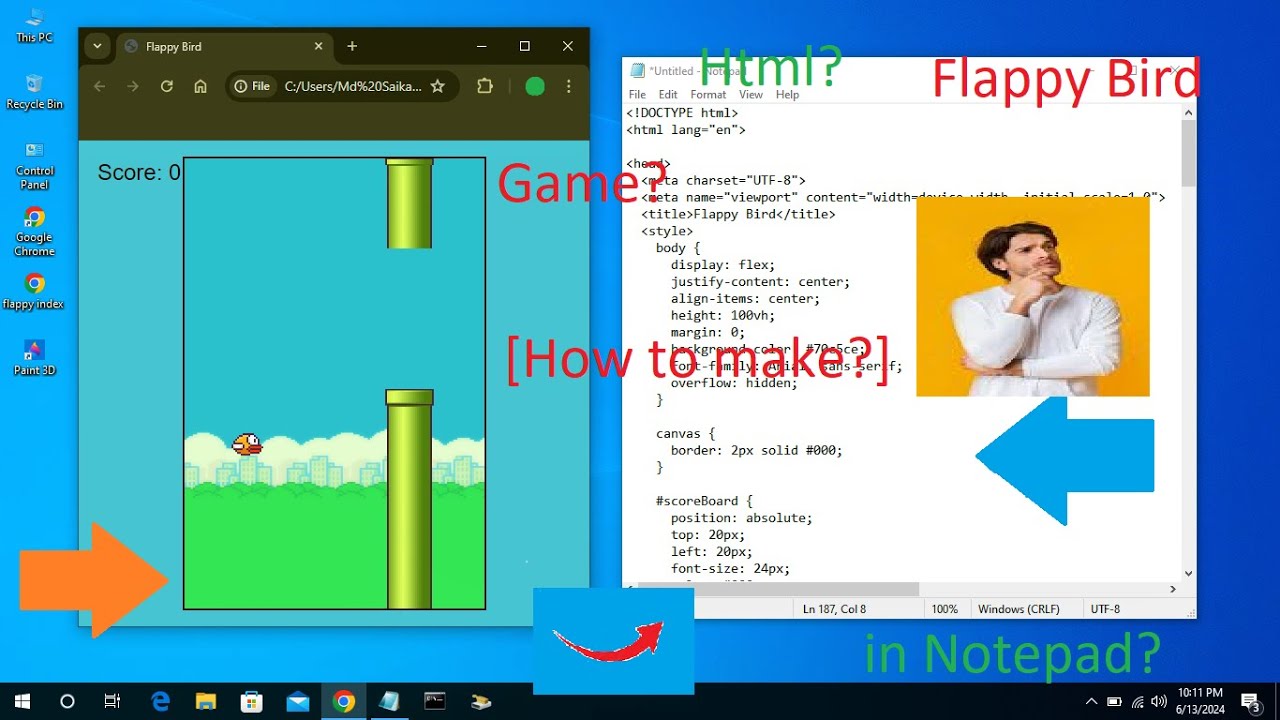Click the <!DOCTYPE html> line in Notepad
This screenshot has height=720, width=1280.
click(x=682, y=113)
